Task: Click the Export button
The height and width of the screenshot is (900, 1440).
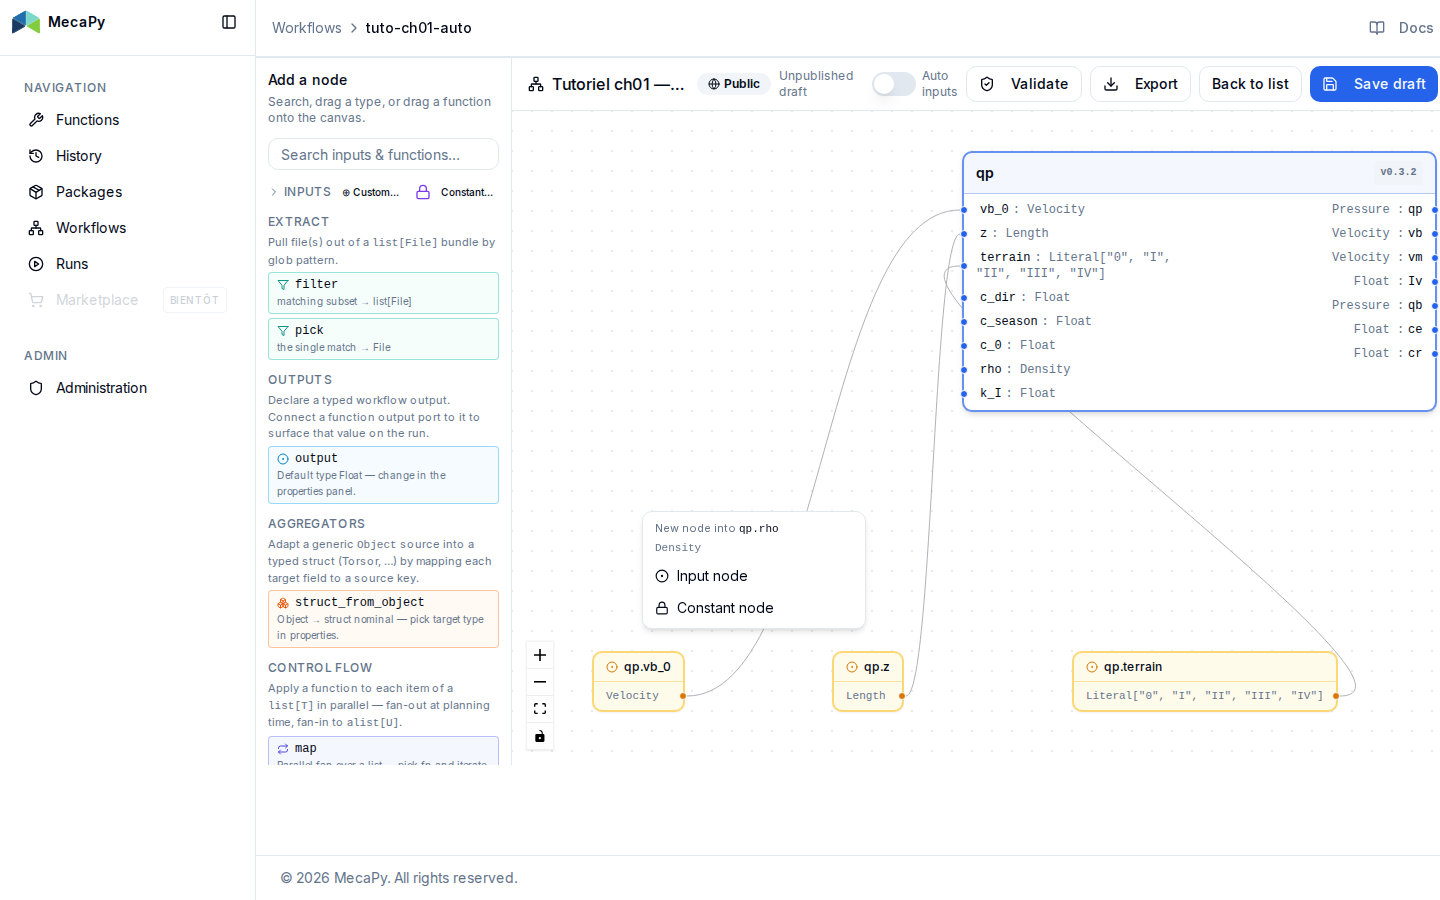Action: [x=1140, y=84]
